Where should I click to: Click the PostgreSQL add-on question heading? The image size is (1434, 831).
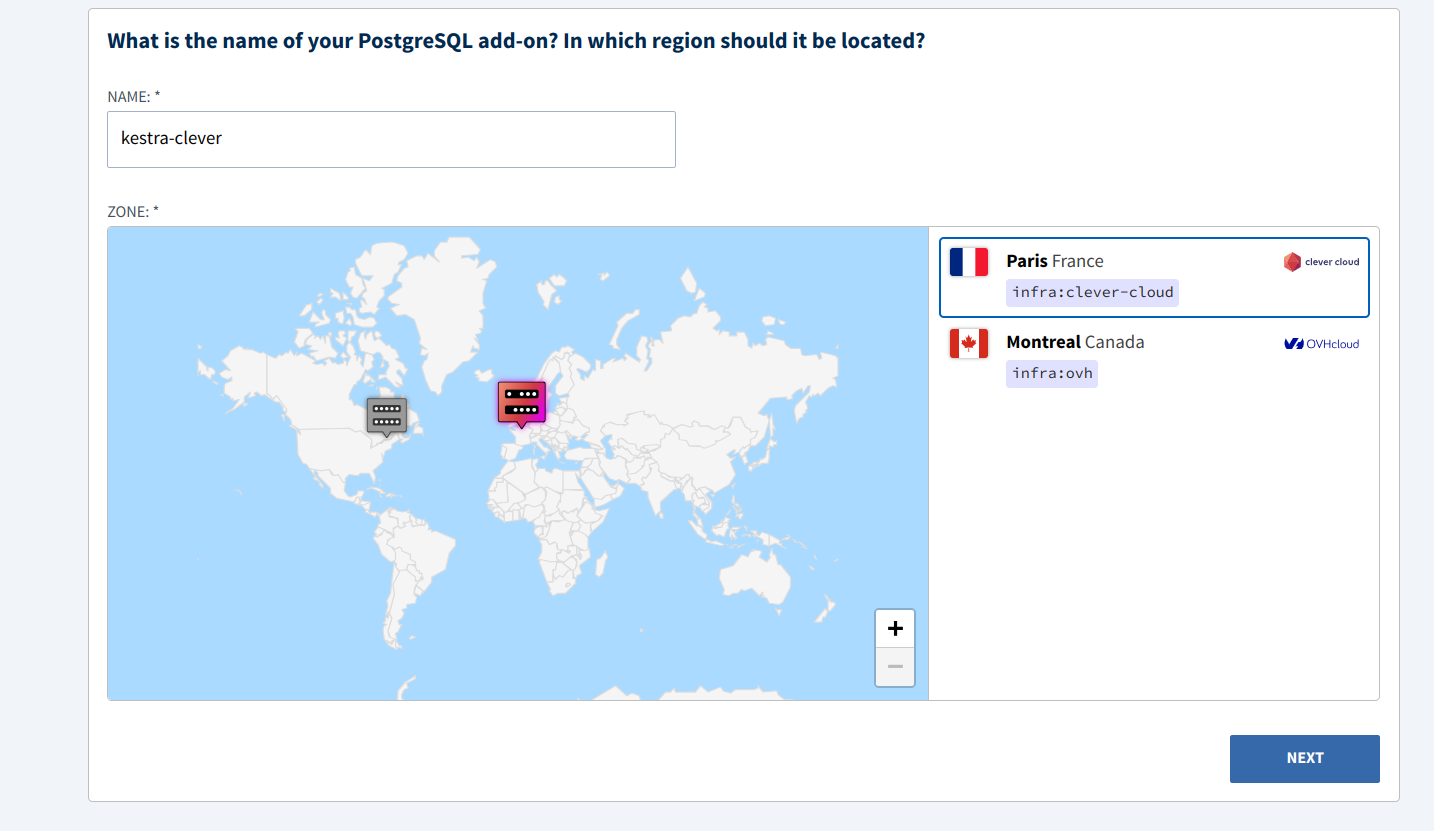pyautogui.click(x=515, y=42)
